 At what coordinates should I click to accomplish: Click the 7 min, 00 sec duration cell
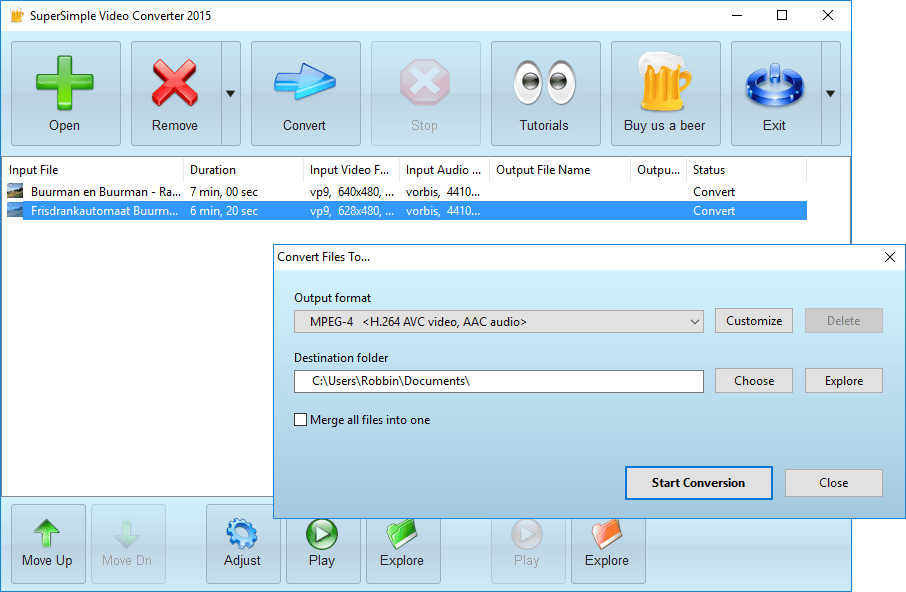[x=224, y=192]
